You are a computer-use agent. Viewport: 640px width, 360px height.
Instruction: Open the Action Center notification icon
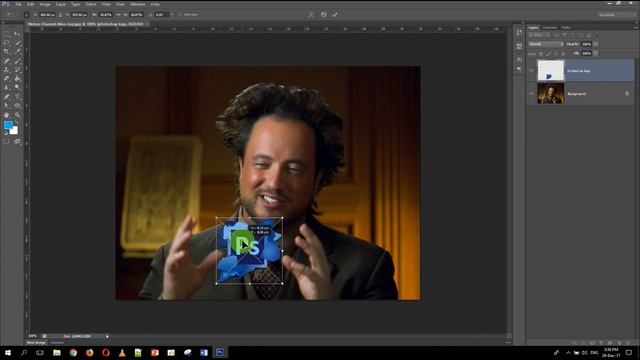[x=629, y=352]
